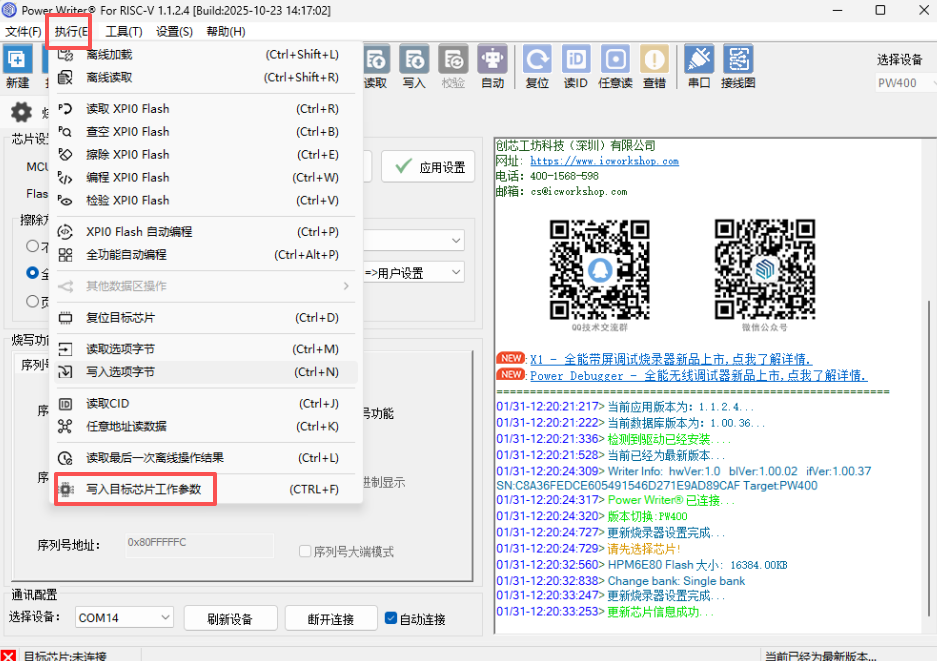Click the 序列号地址 input field
937x661 pixels.
(x=198, y=543)
